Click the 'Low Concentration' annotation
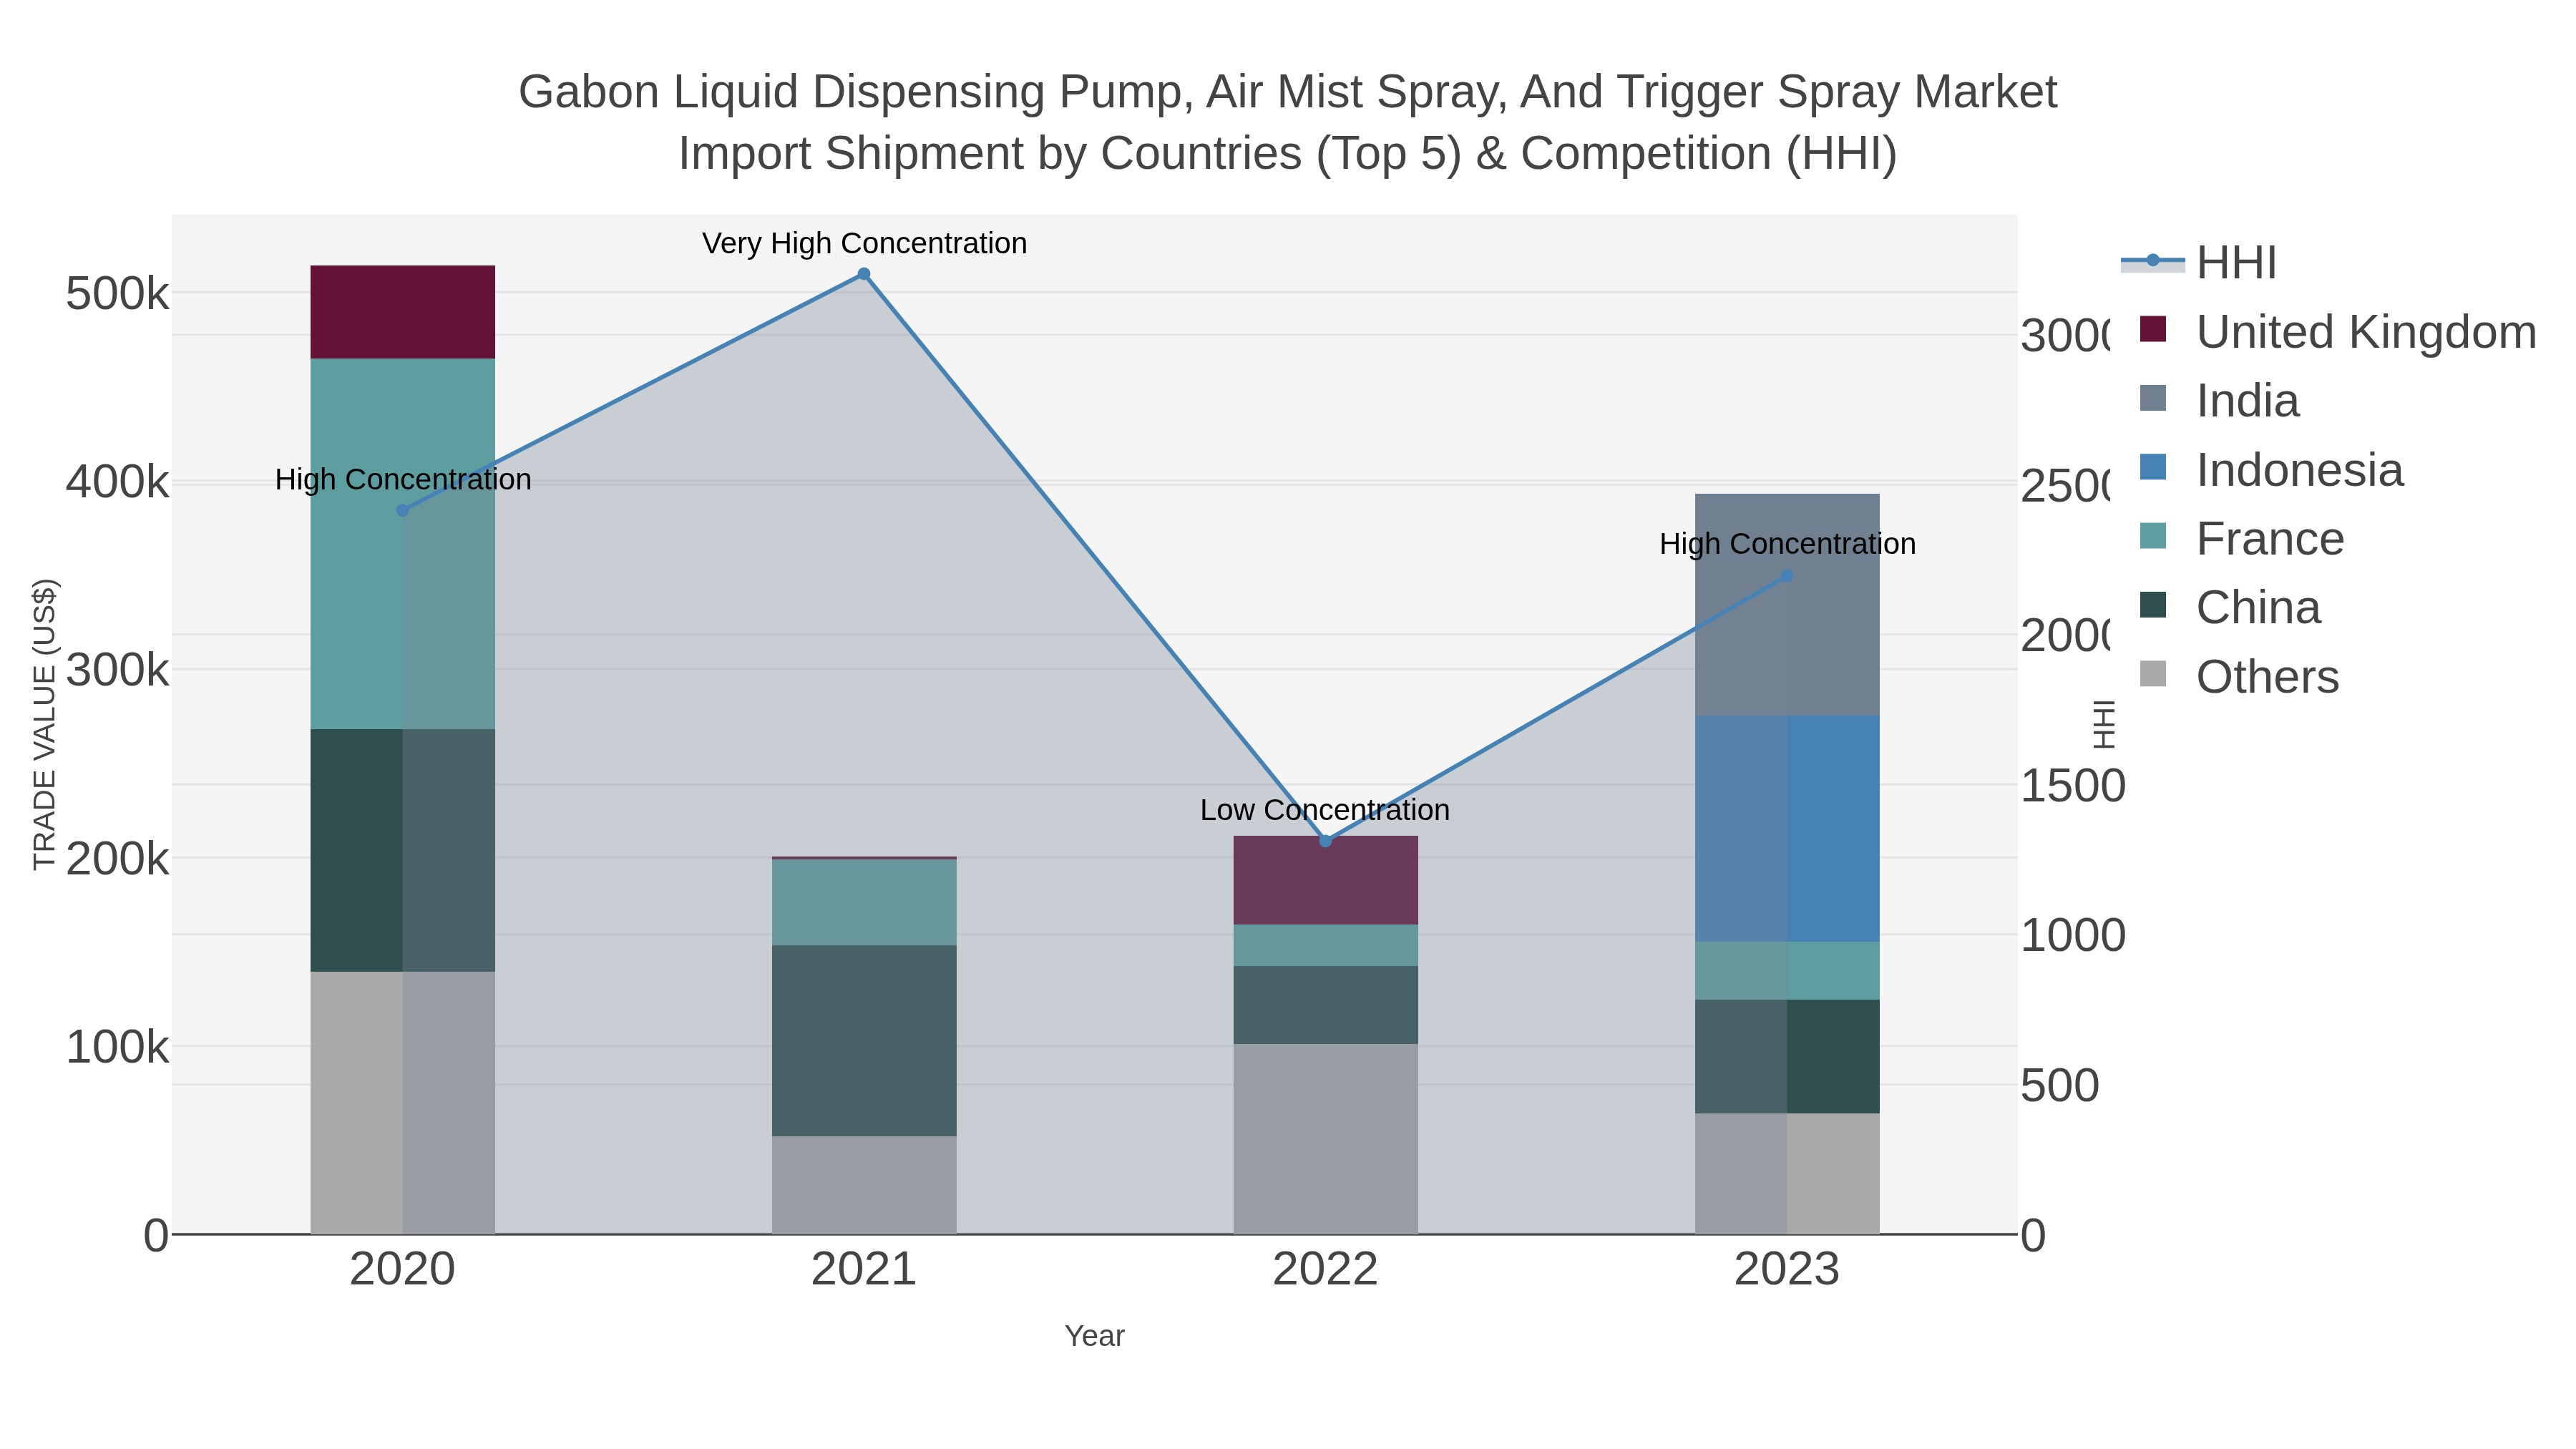This screenshot has width=2576, height=1449. tap(1325, 810)
